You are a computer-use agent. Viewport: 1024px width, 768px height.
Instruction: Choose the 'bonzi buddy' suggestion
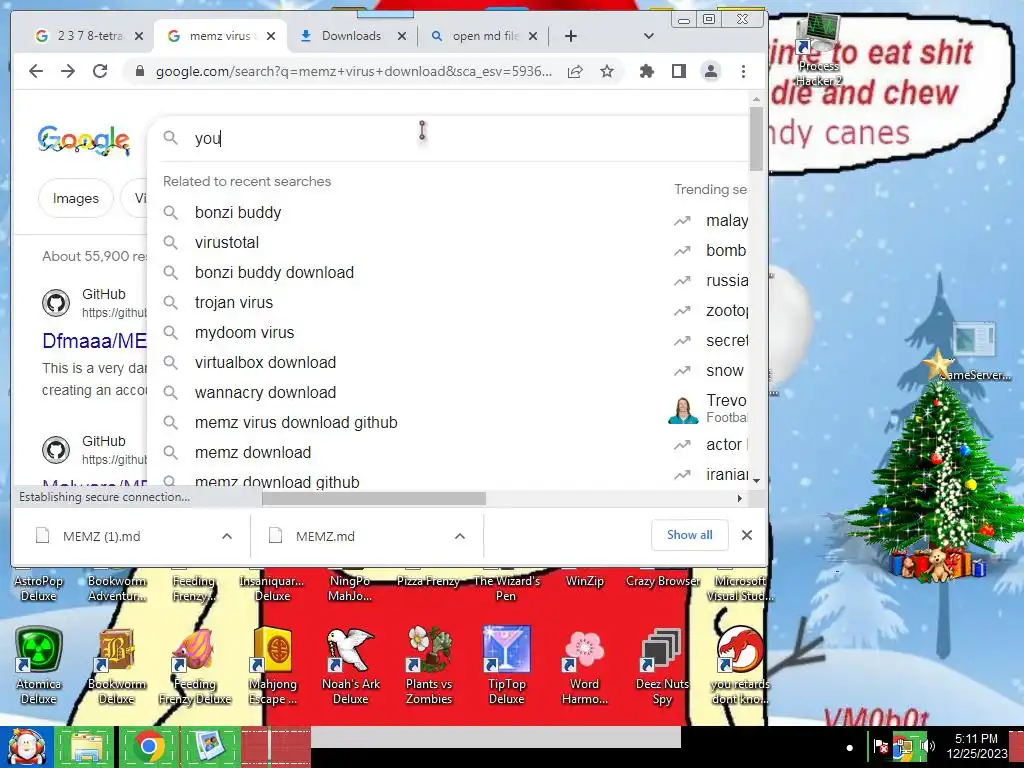coord(238,212)
